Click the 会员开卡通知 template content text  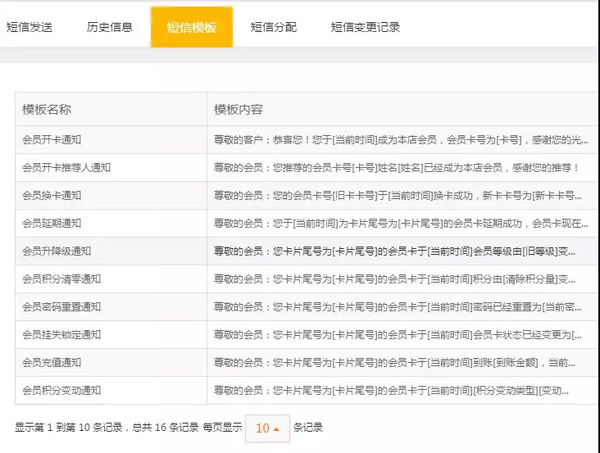400,140
